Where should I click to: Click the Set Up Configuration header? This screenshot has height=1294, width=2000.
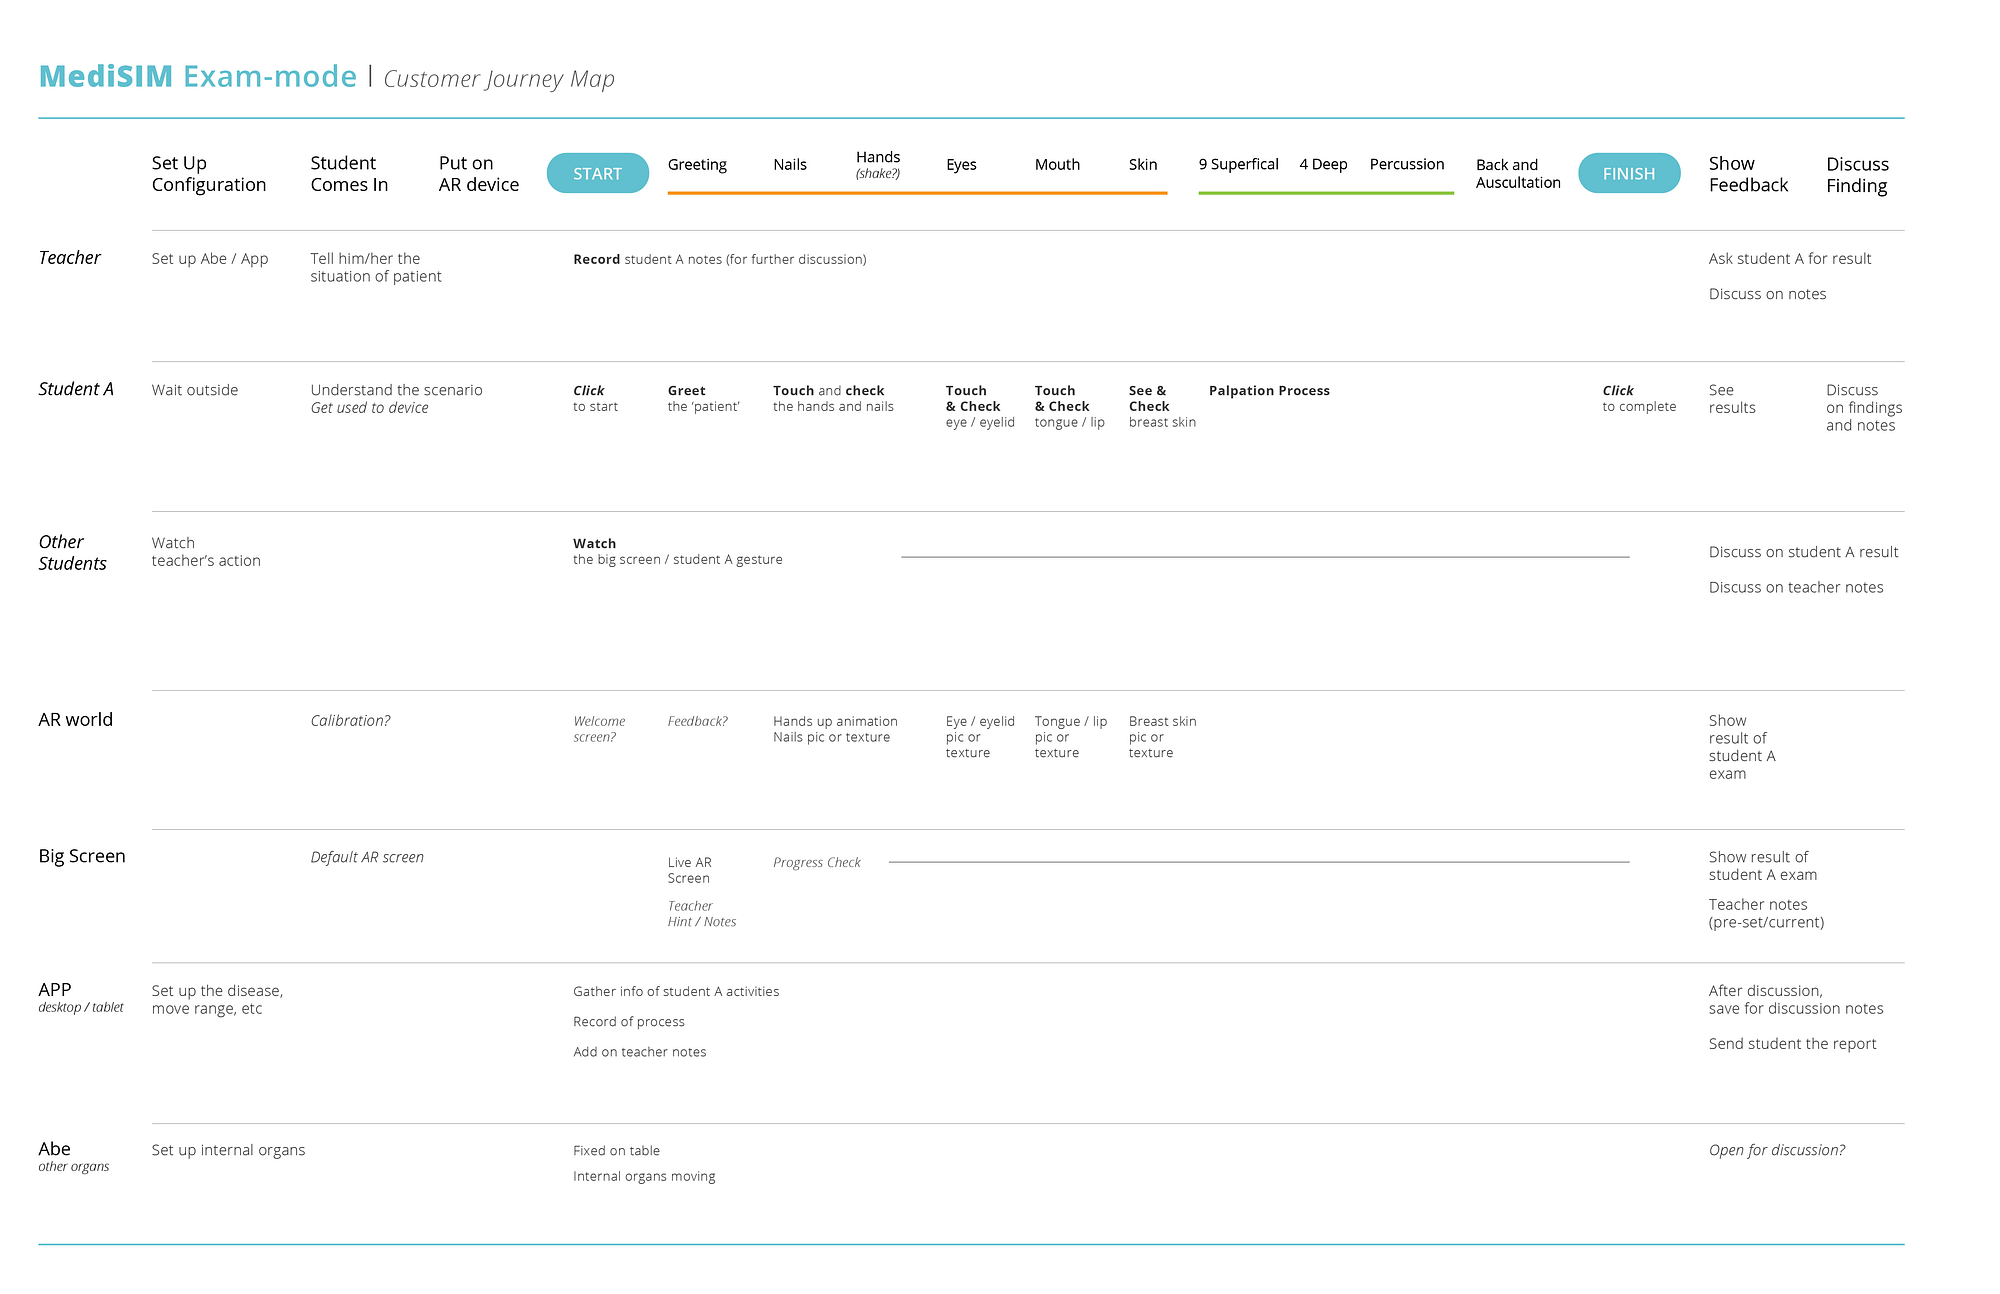click(x=208, y=174)
